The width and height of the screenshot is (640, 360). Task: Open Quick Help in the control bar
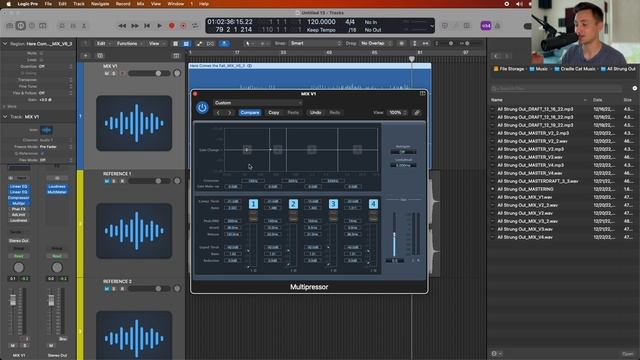32,26
